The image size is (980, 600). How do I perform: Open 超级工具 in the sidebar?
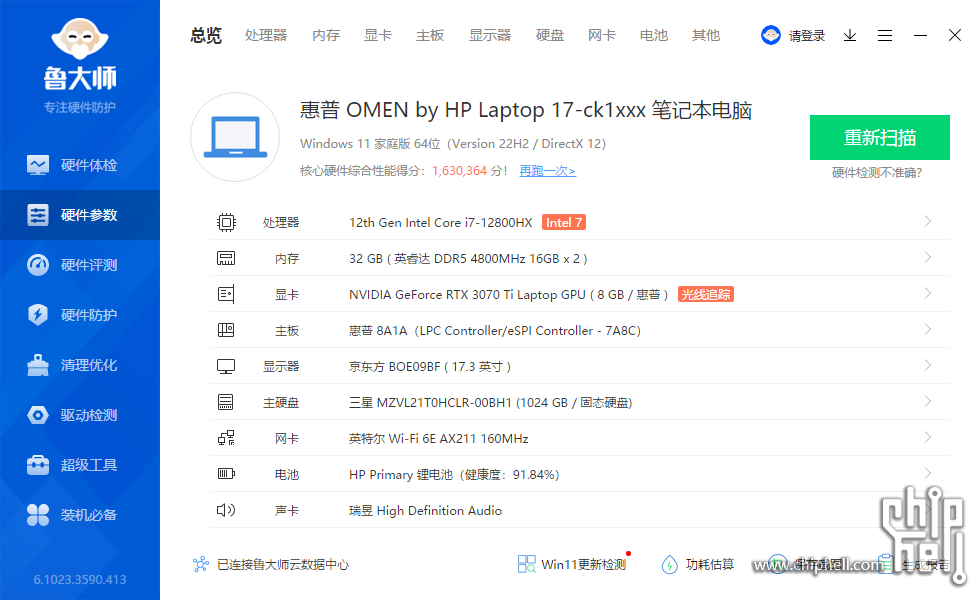pos(80,465)
